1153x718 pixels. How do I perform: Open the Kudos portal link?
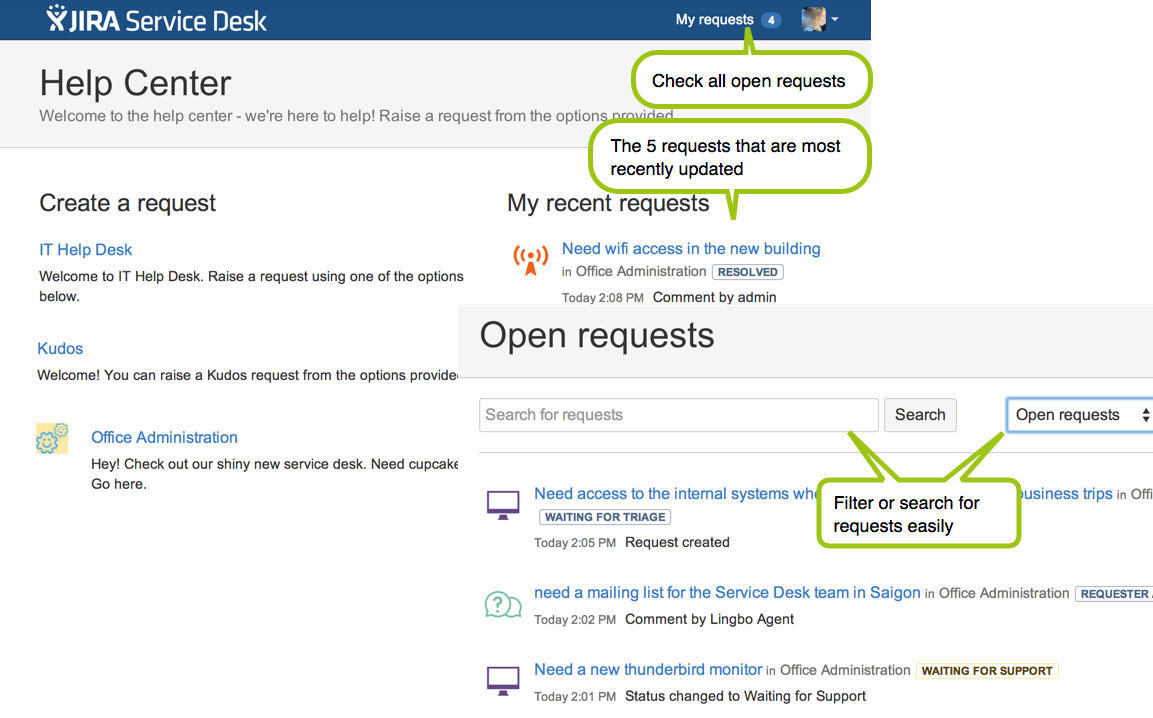pos(60,349)
